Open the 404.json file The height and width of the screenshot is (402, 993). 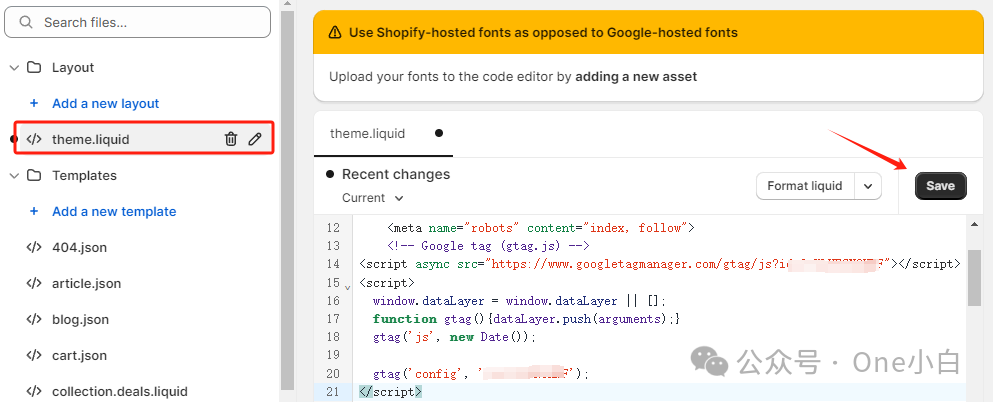[79, 248]
